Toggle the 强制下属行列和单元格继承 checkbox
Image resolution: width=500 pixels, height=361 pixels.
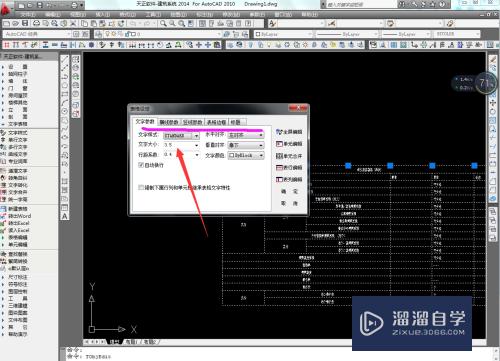tap(141, 188)
